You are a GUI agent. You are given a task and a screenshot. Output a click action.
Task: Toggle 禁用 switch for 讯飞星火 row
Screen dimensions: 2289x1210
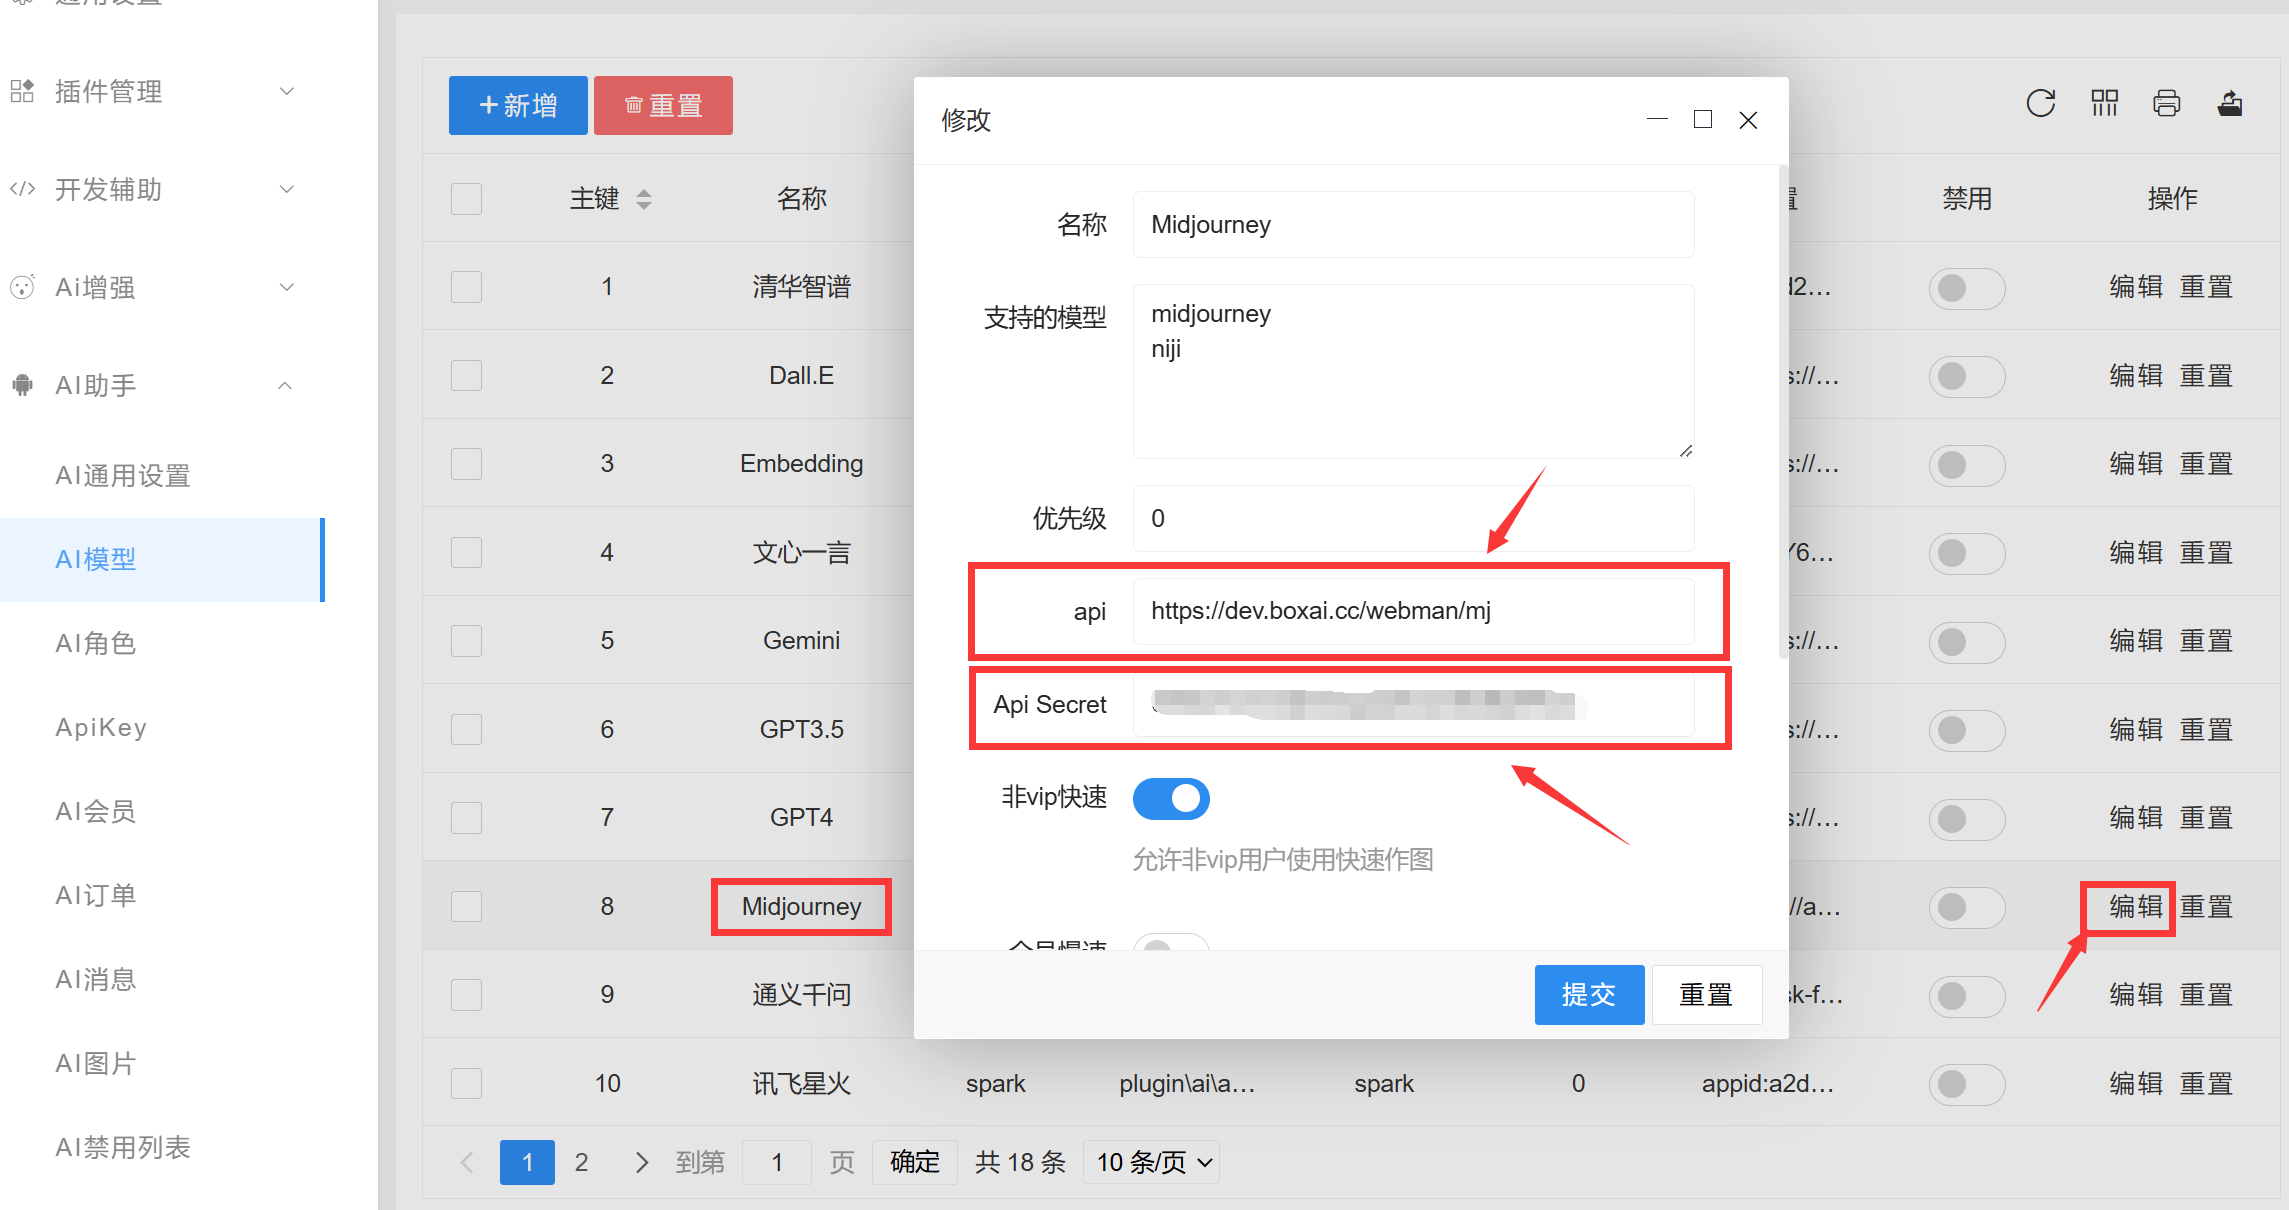[1966, 1084]
